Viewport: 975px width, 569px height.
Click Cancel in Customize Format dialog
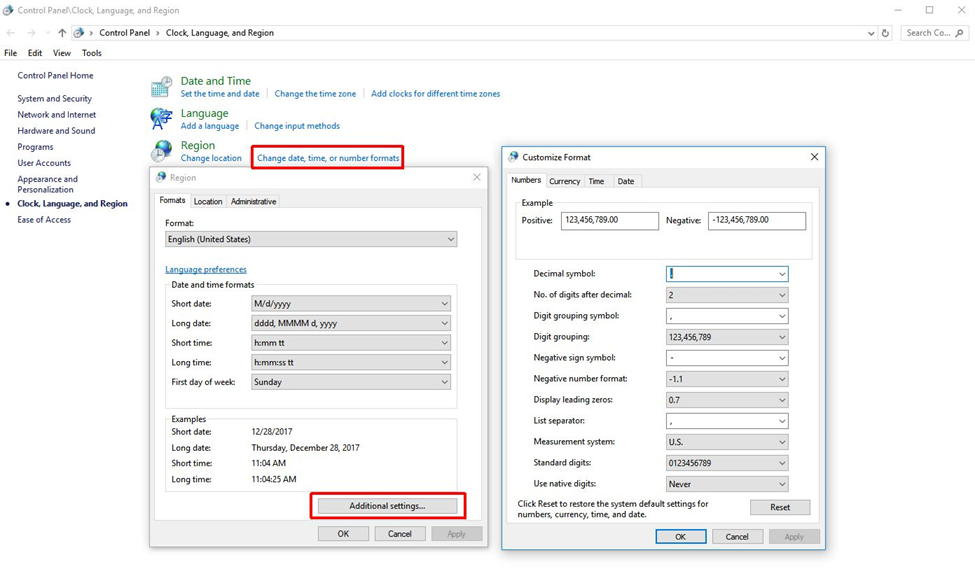click(x=737, y=537)
